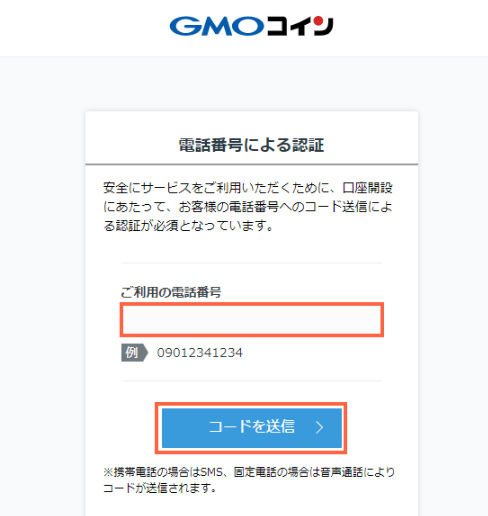The image size is (488, 516).
Task: Click the blue GMO letters in logo
Action: pos(217,26)
